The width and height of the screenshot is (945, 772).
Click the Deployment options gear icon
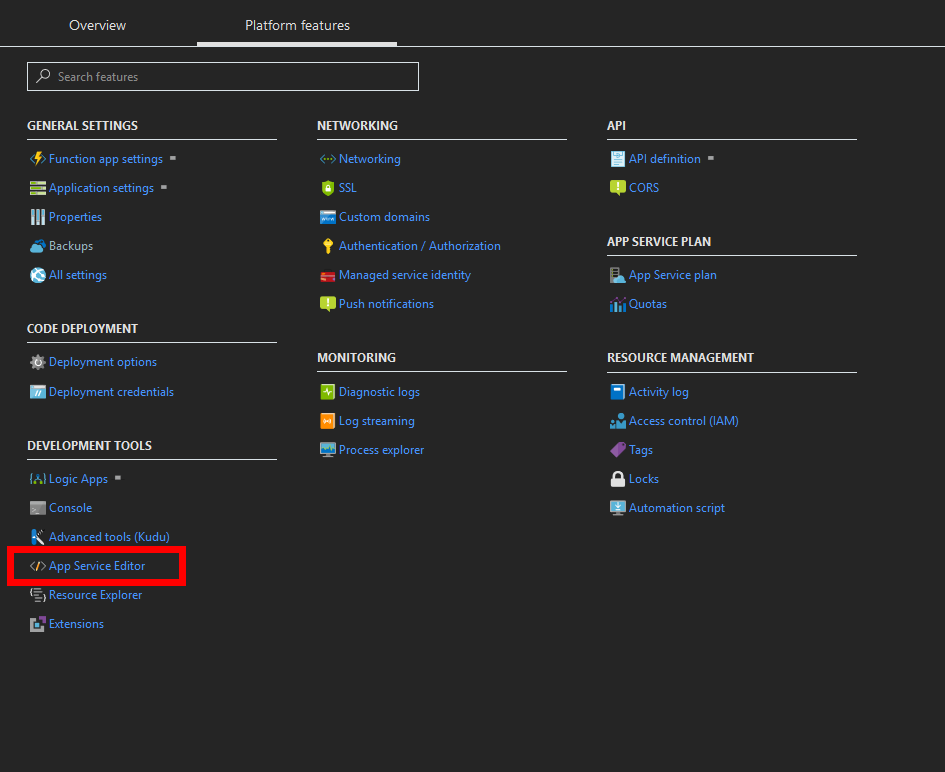(x=38, y=363)
